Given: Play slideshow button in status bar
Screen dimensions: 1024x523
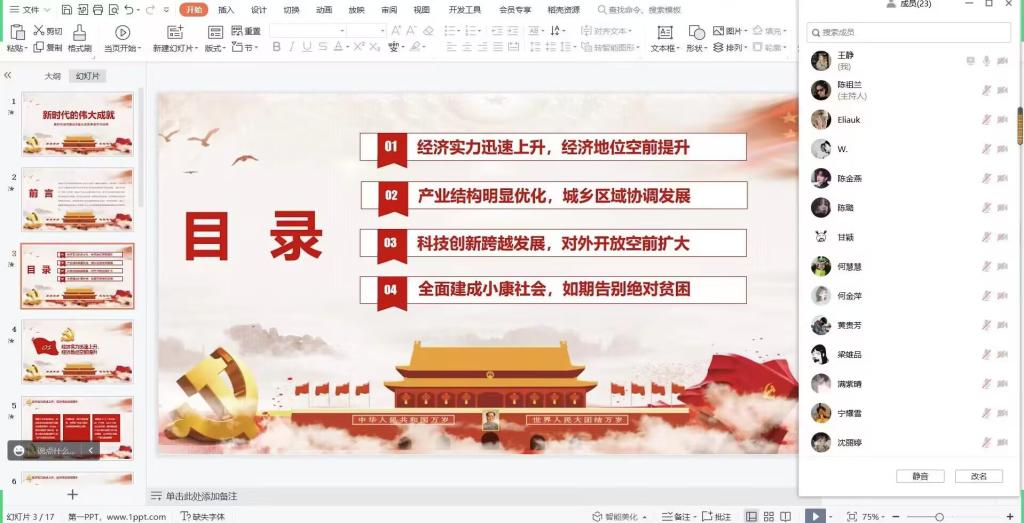Looking at the screenshot, I should 814,516.
